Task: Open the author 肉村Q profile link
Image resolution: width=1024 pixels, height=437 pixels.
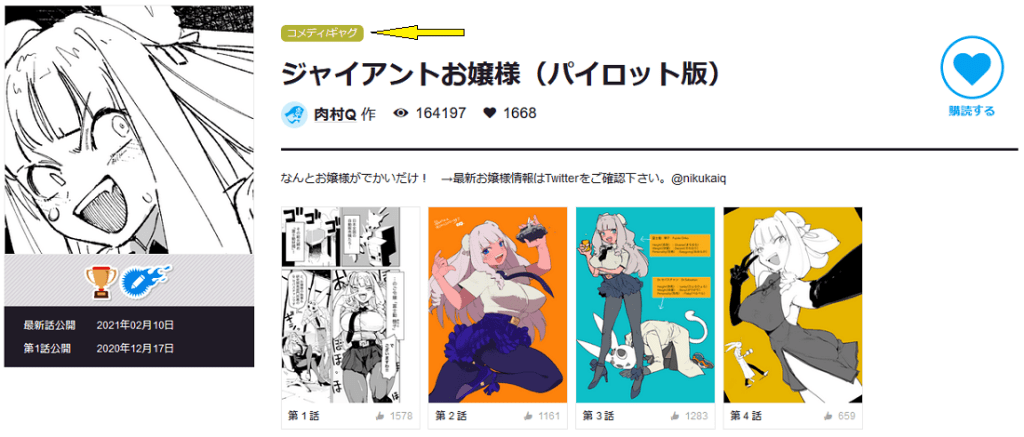Action: pos(334,114)
